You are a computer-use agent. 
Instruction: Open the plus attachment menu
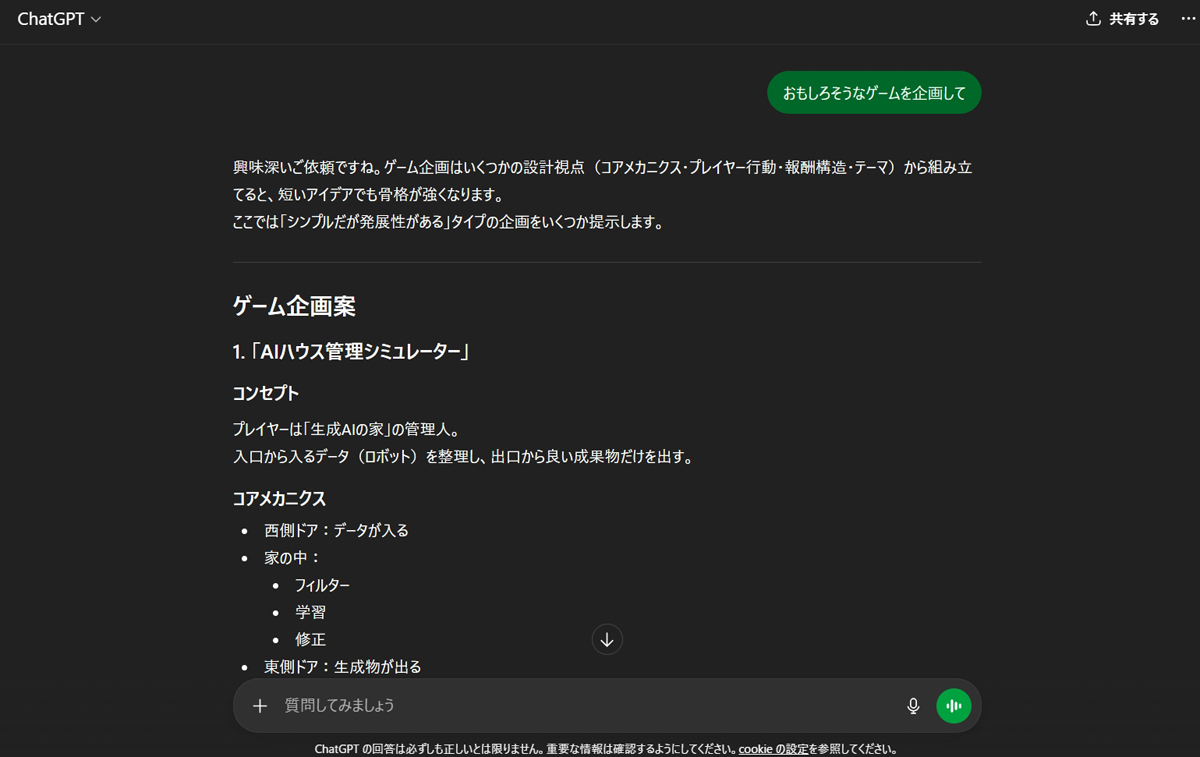coord(260,706)
